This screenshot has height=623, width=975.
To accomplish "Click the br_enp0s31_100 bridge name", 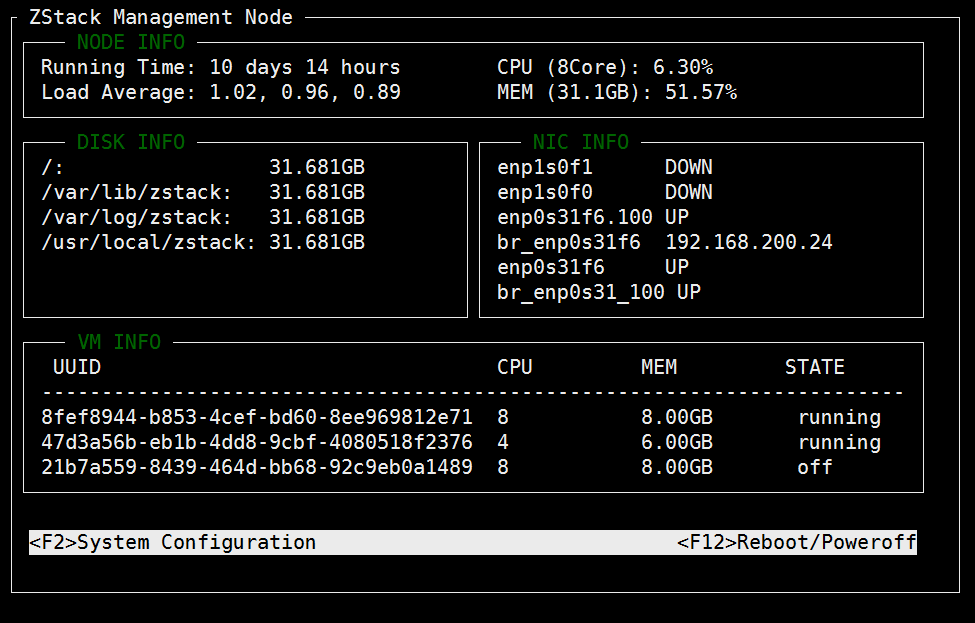I will (x=581, y=292).
